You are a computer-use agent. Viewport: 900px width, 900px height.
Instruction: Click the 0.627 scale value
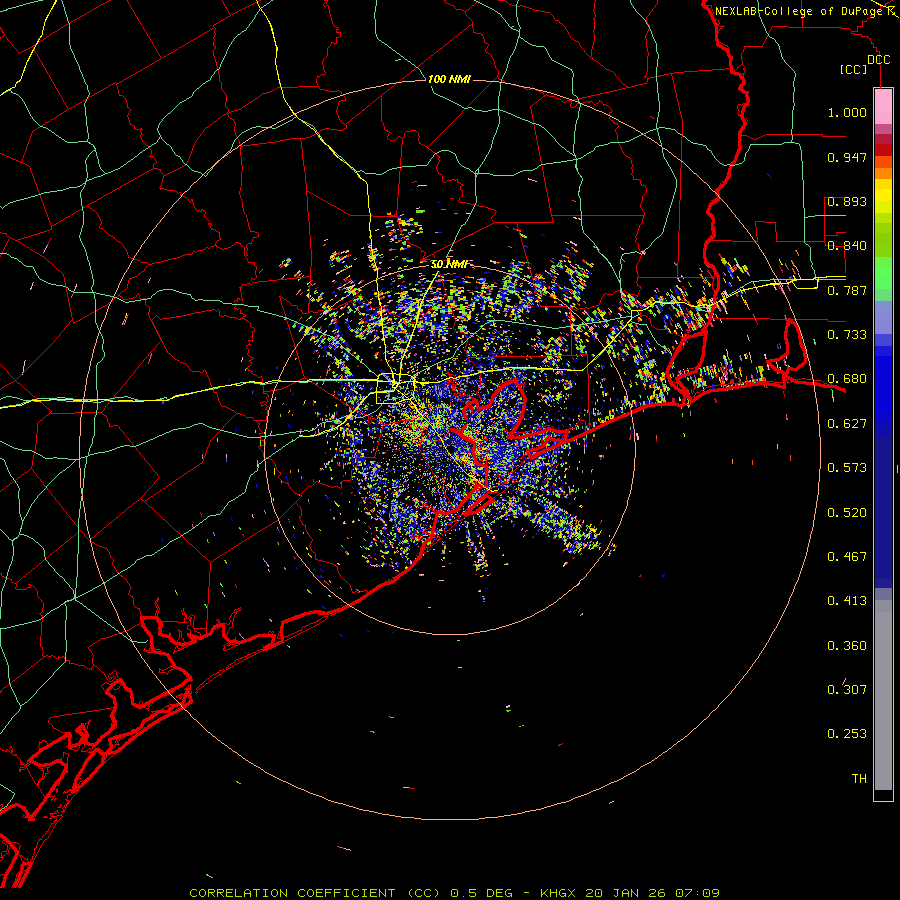(x=847, y=424)
